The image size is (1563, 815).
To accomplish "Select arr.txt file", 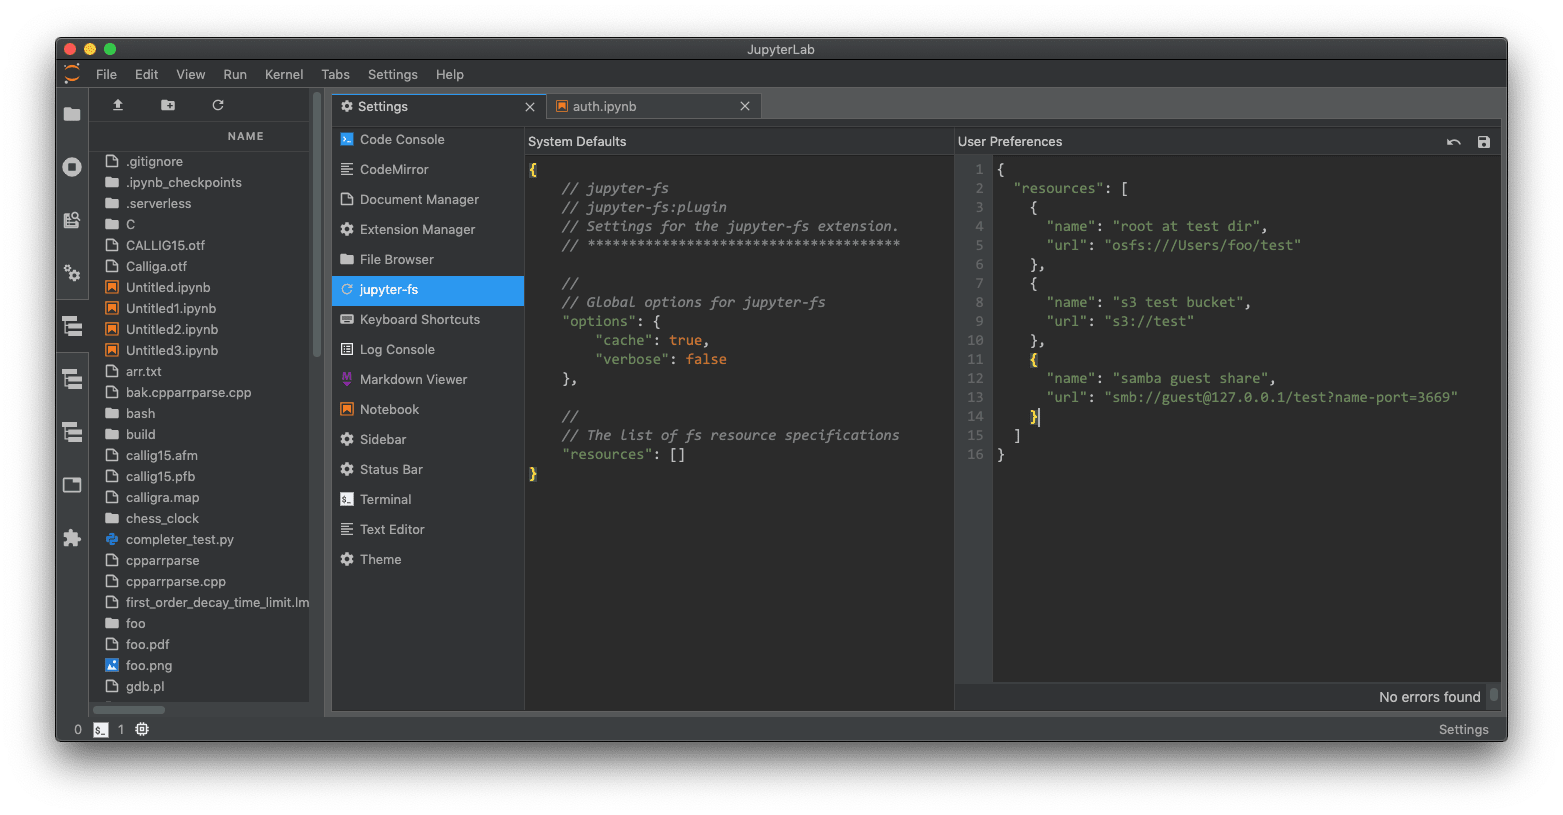I will point(200,371).
